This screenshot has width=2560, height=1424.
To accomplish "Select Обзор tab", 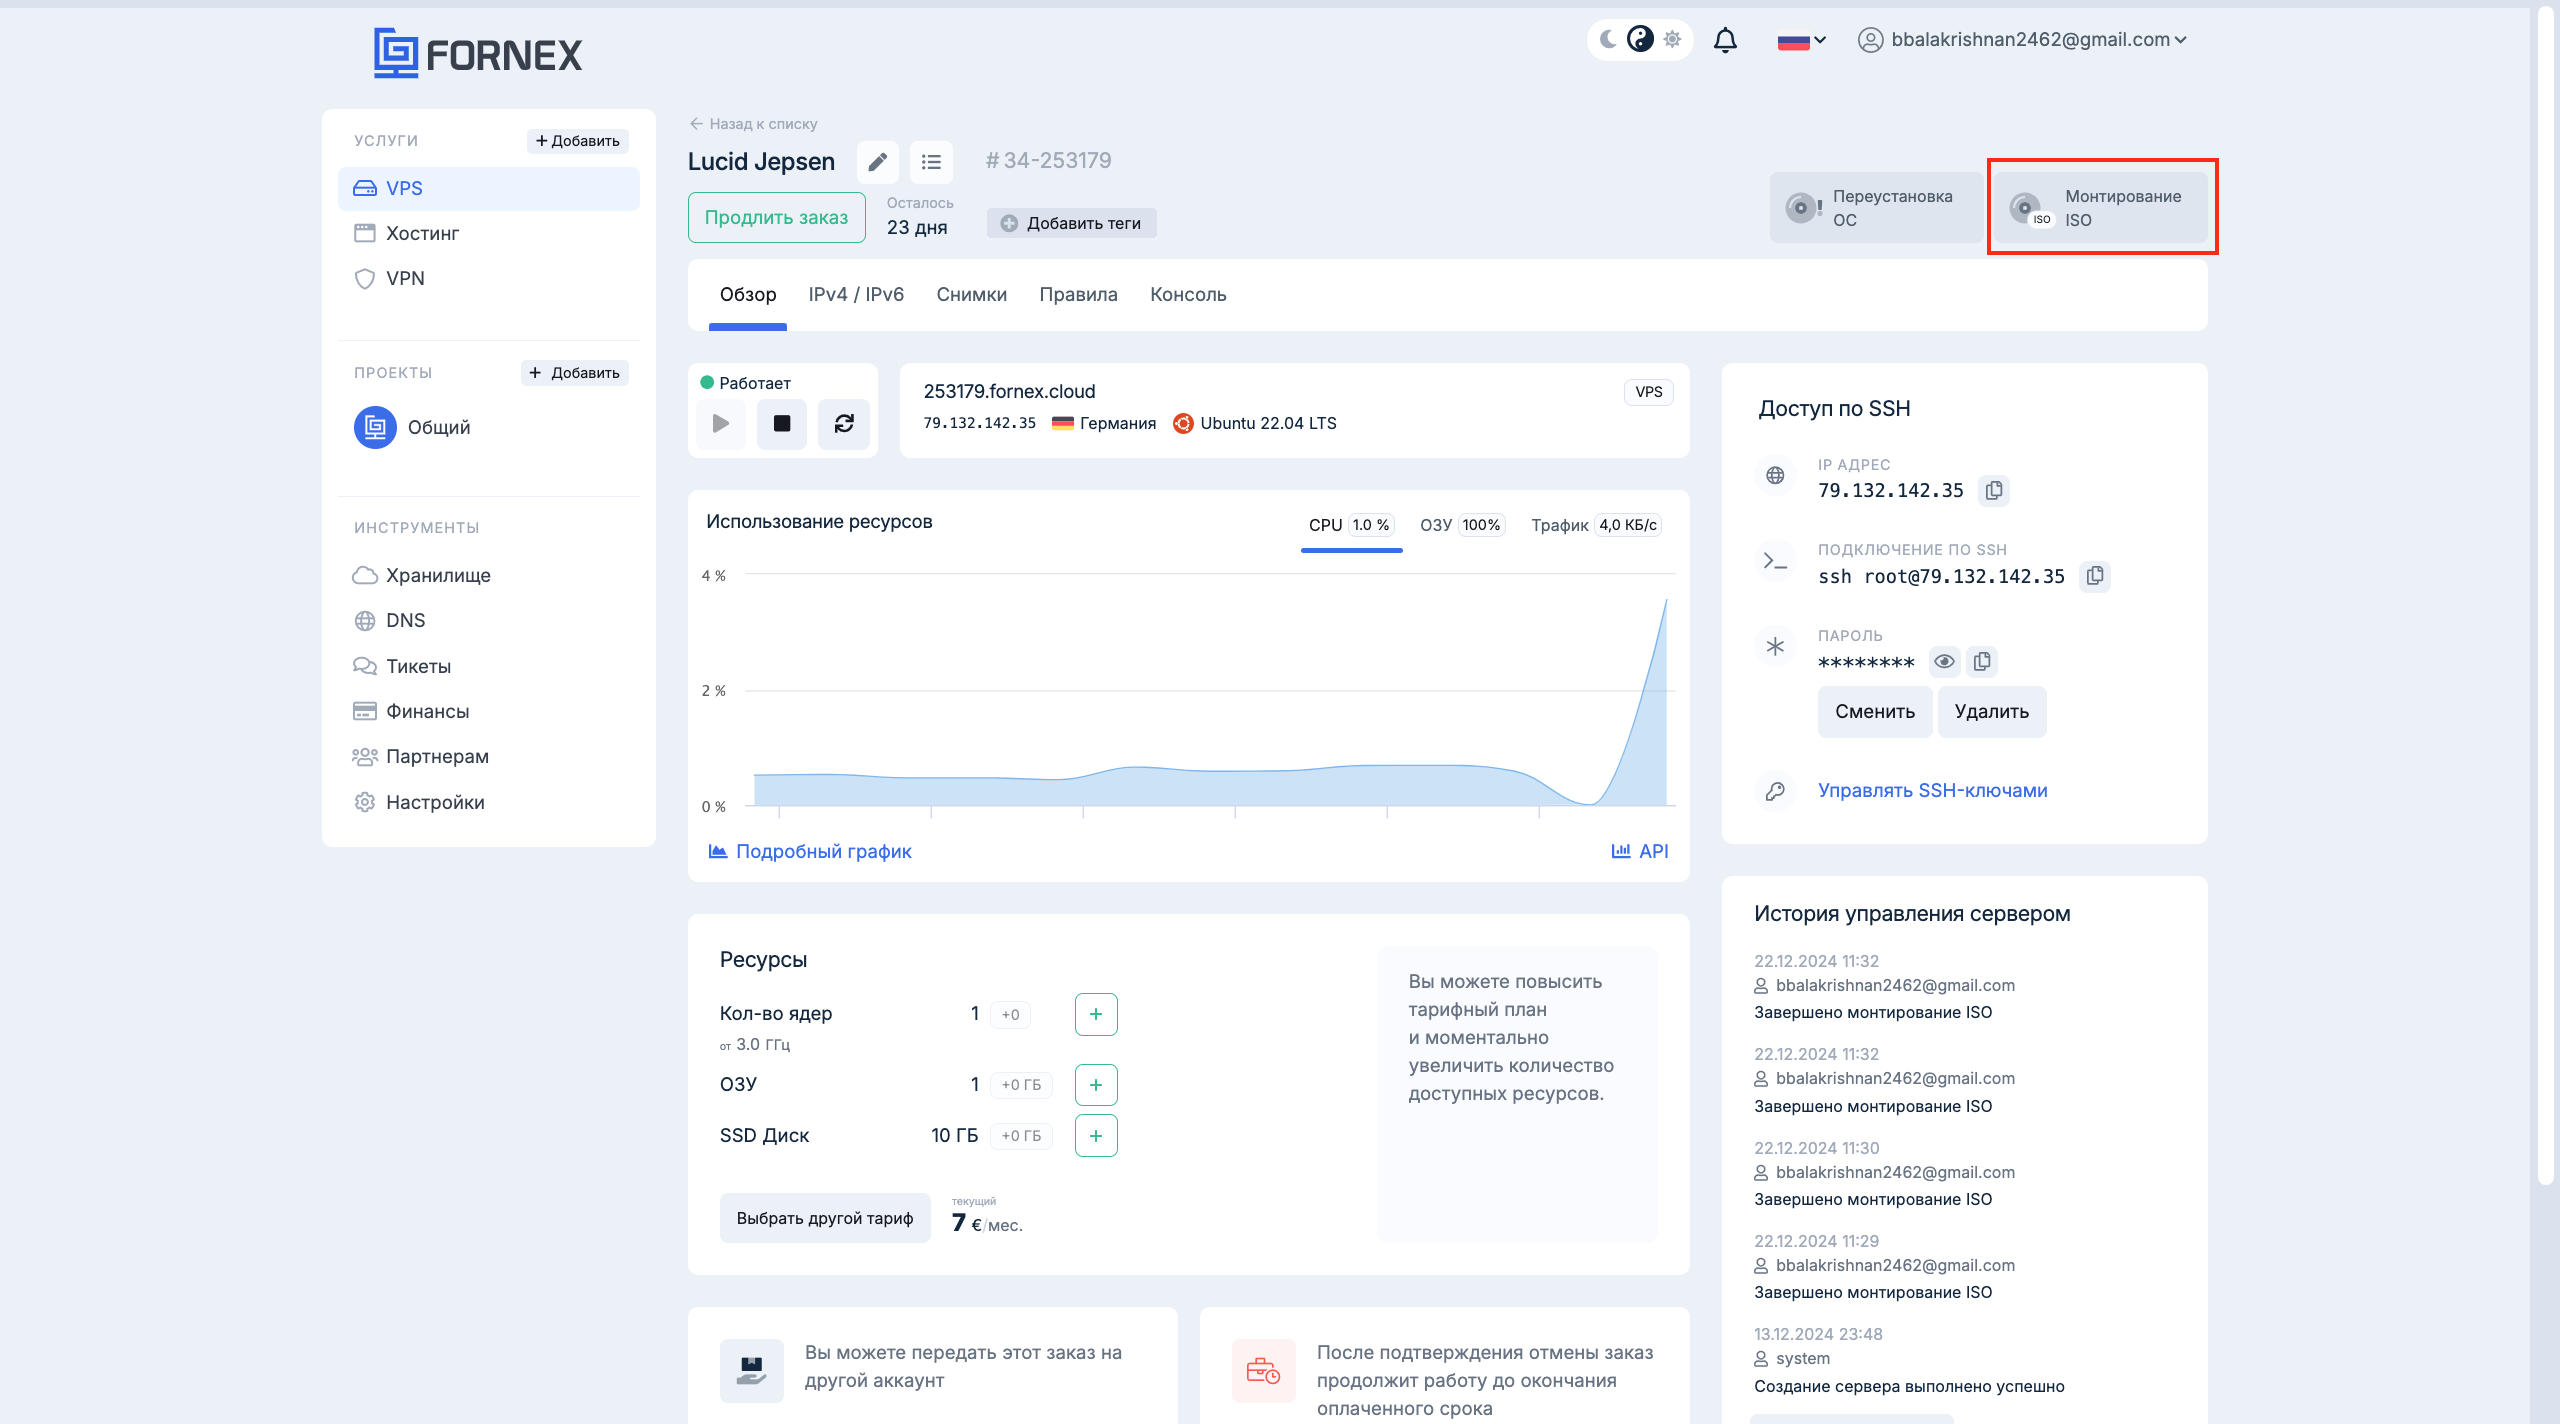I will point(748,295).
